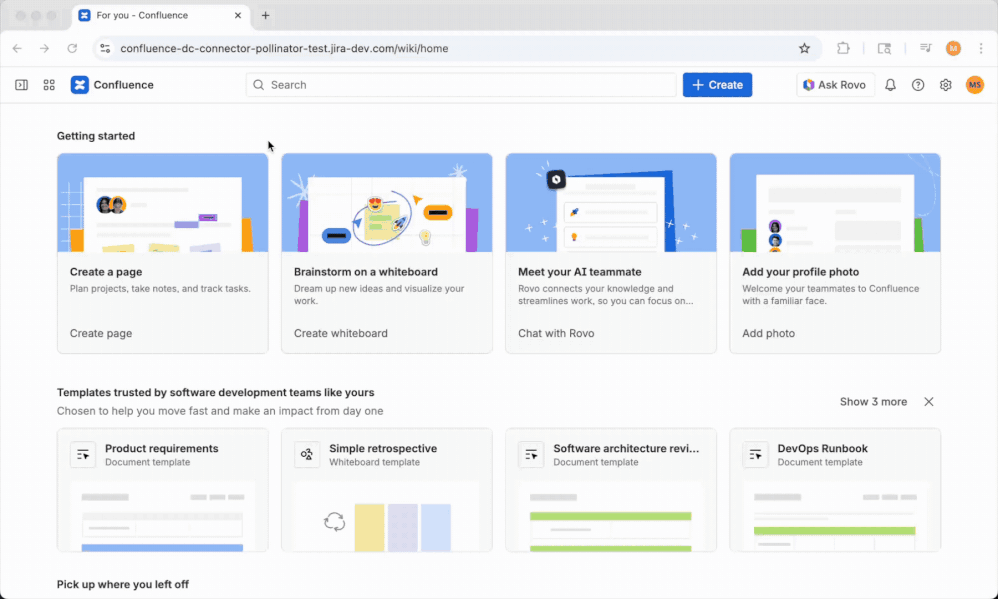Click the Pick up where you left off heading
This screenshot has width=998, height=599.
coord(123,584)
